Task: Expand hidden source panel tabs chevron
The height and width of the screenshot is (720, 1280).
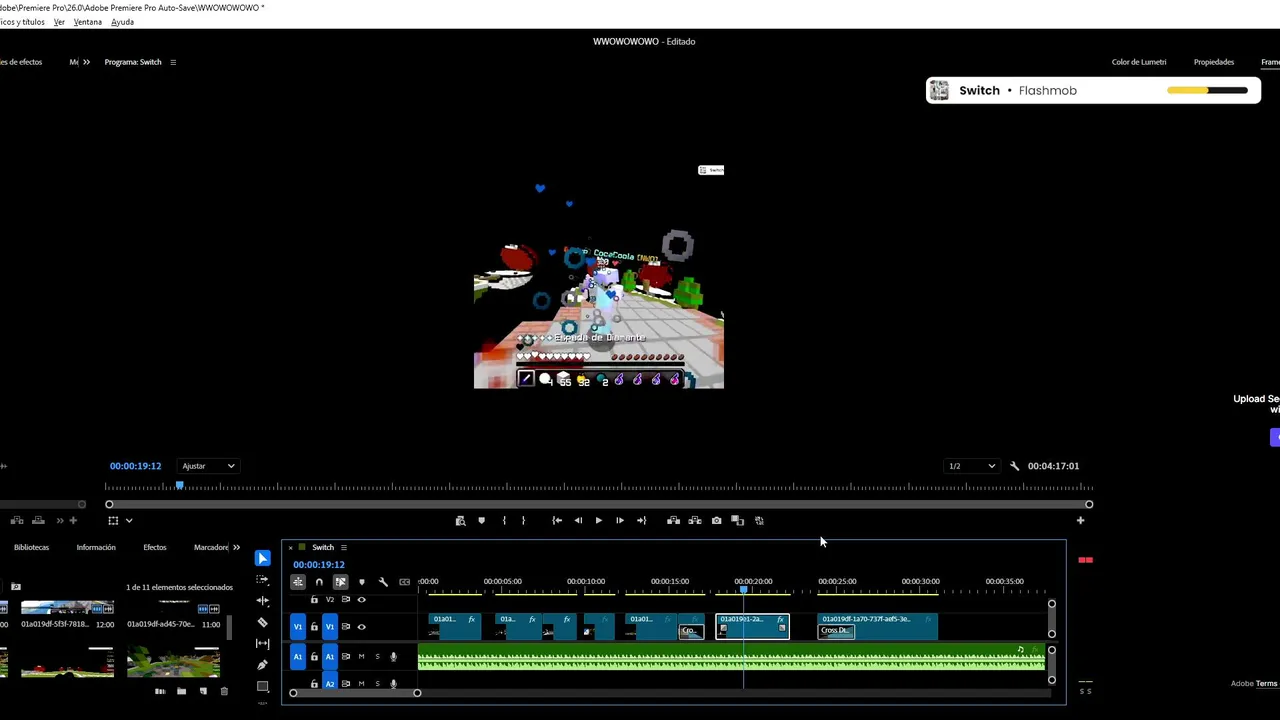Action: click(86, 62)
